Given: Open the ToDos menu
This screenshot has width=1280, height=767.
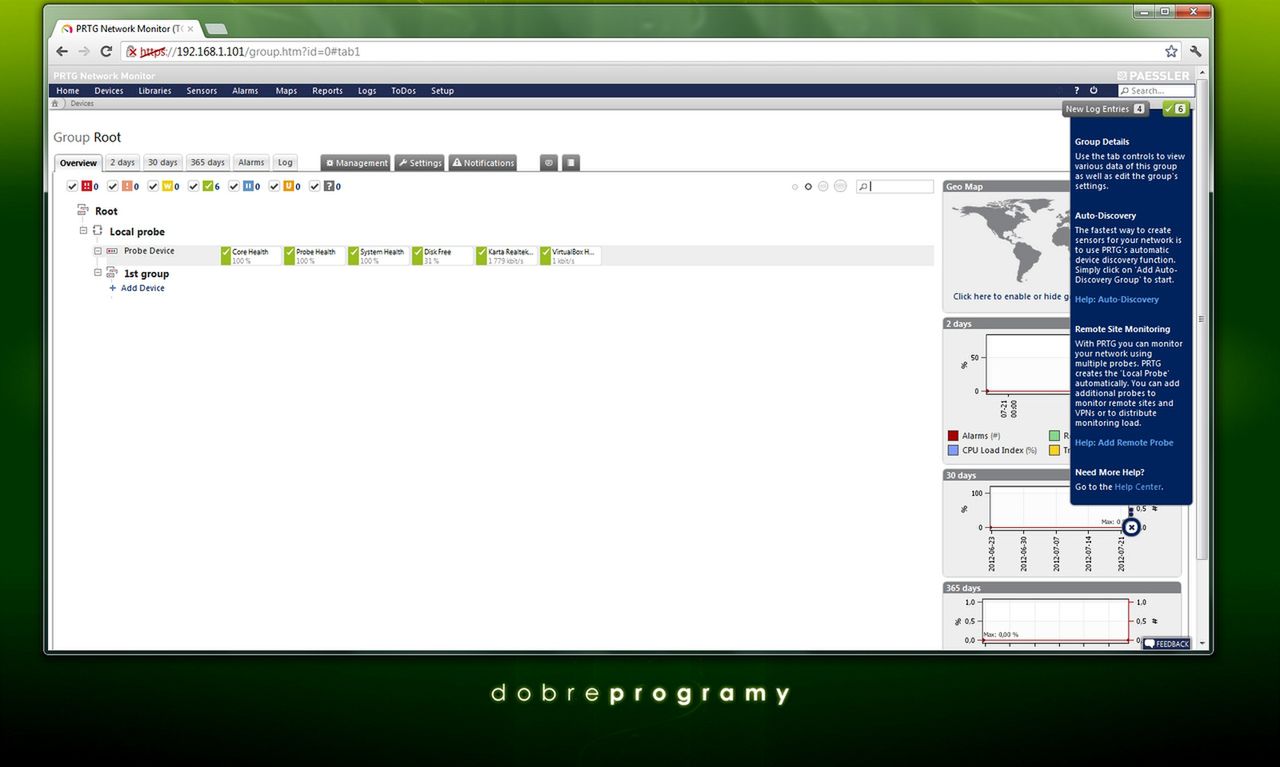Looking at the screenshot, I should coord(403,91).
